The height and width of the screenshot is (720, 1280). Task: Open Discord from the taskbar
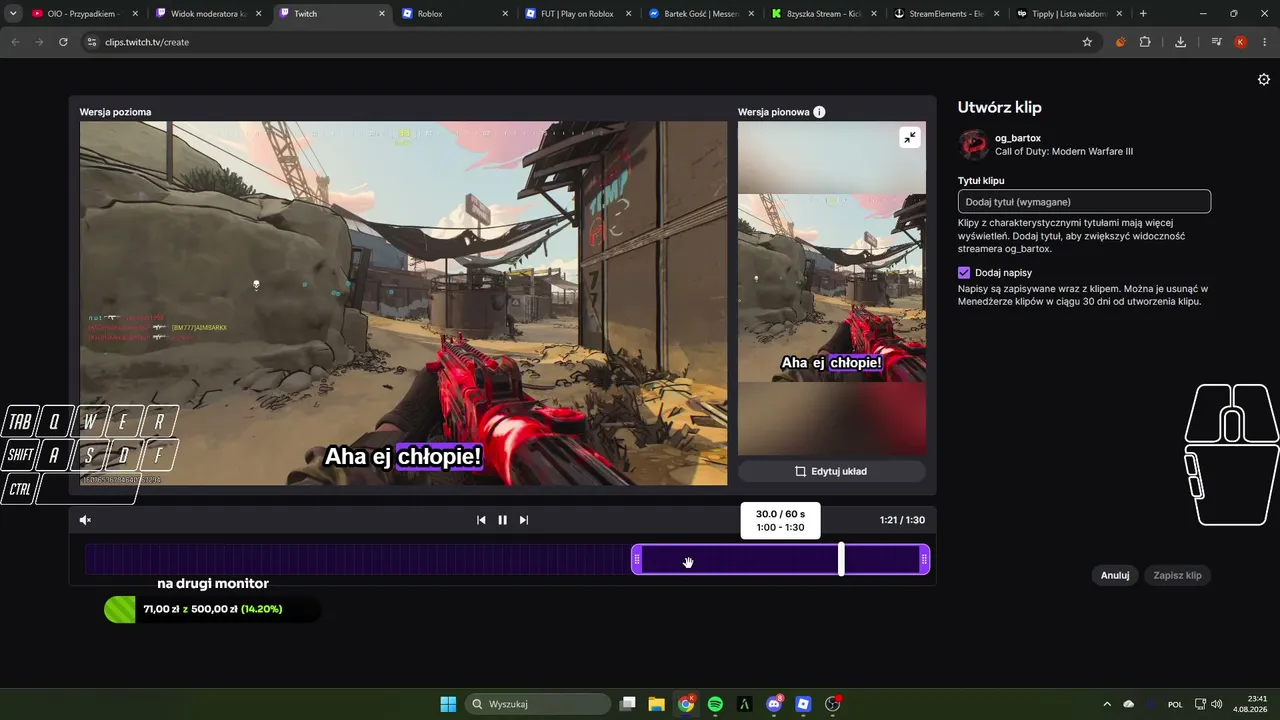click(x=774, y=704)
